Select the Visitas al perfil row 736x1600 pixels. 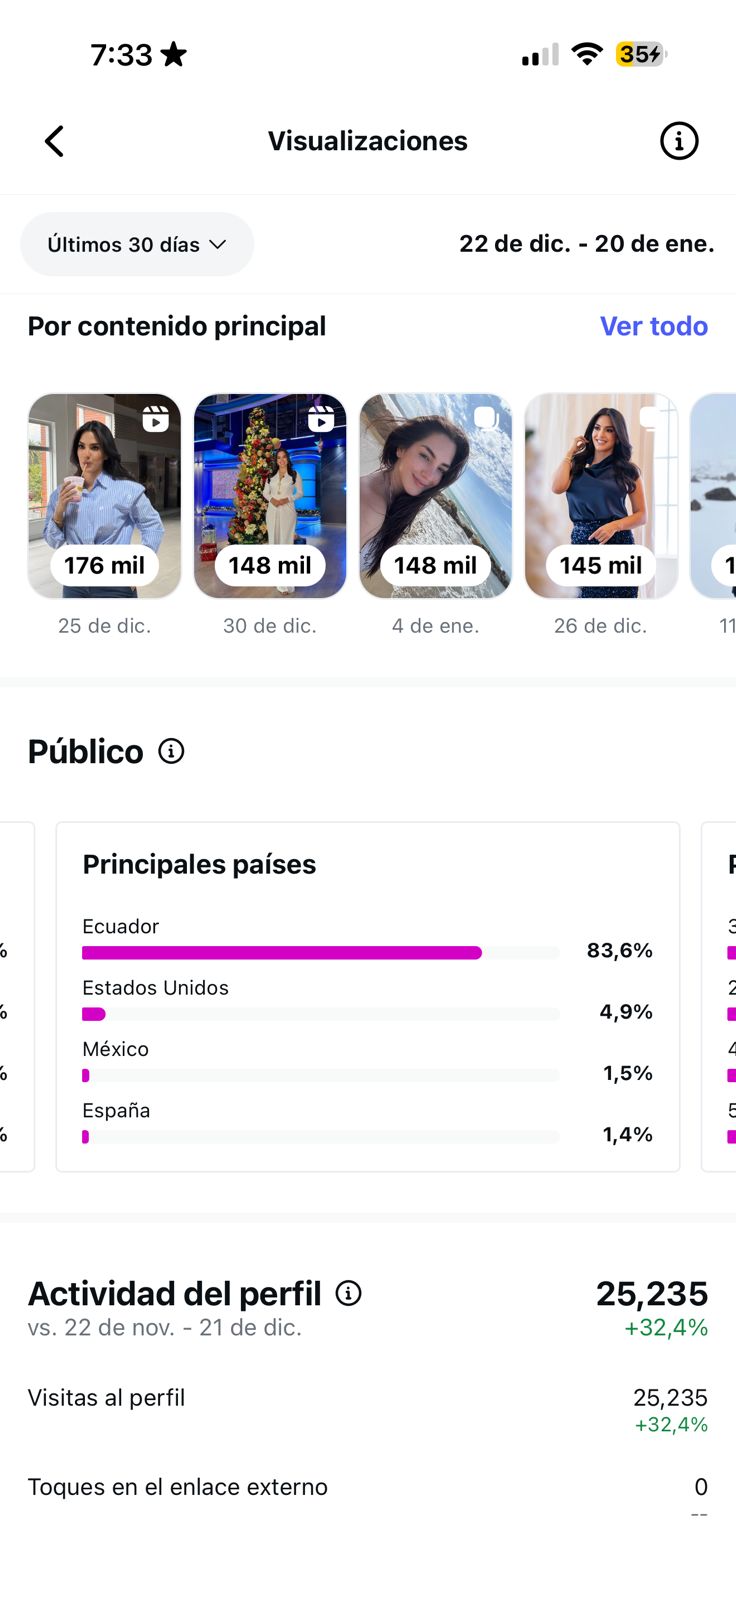(367, 1409)
